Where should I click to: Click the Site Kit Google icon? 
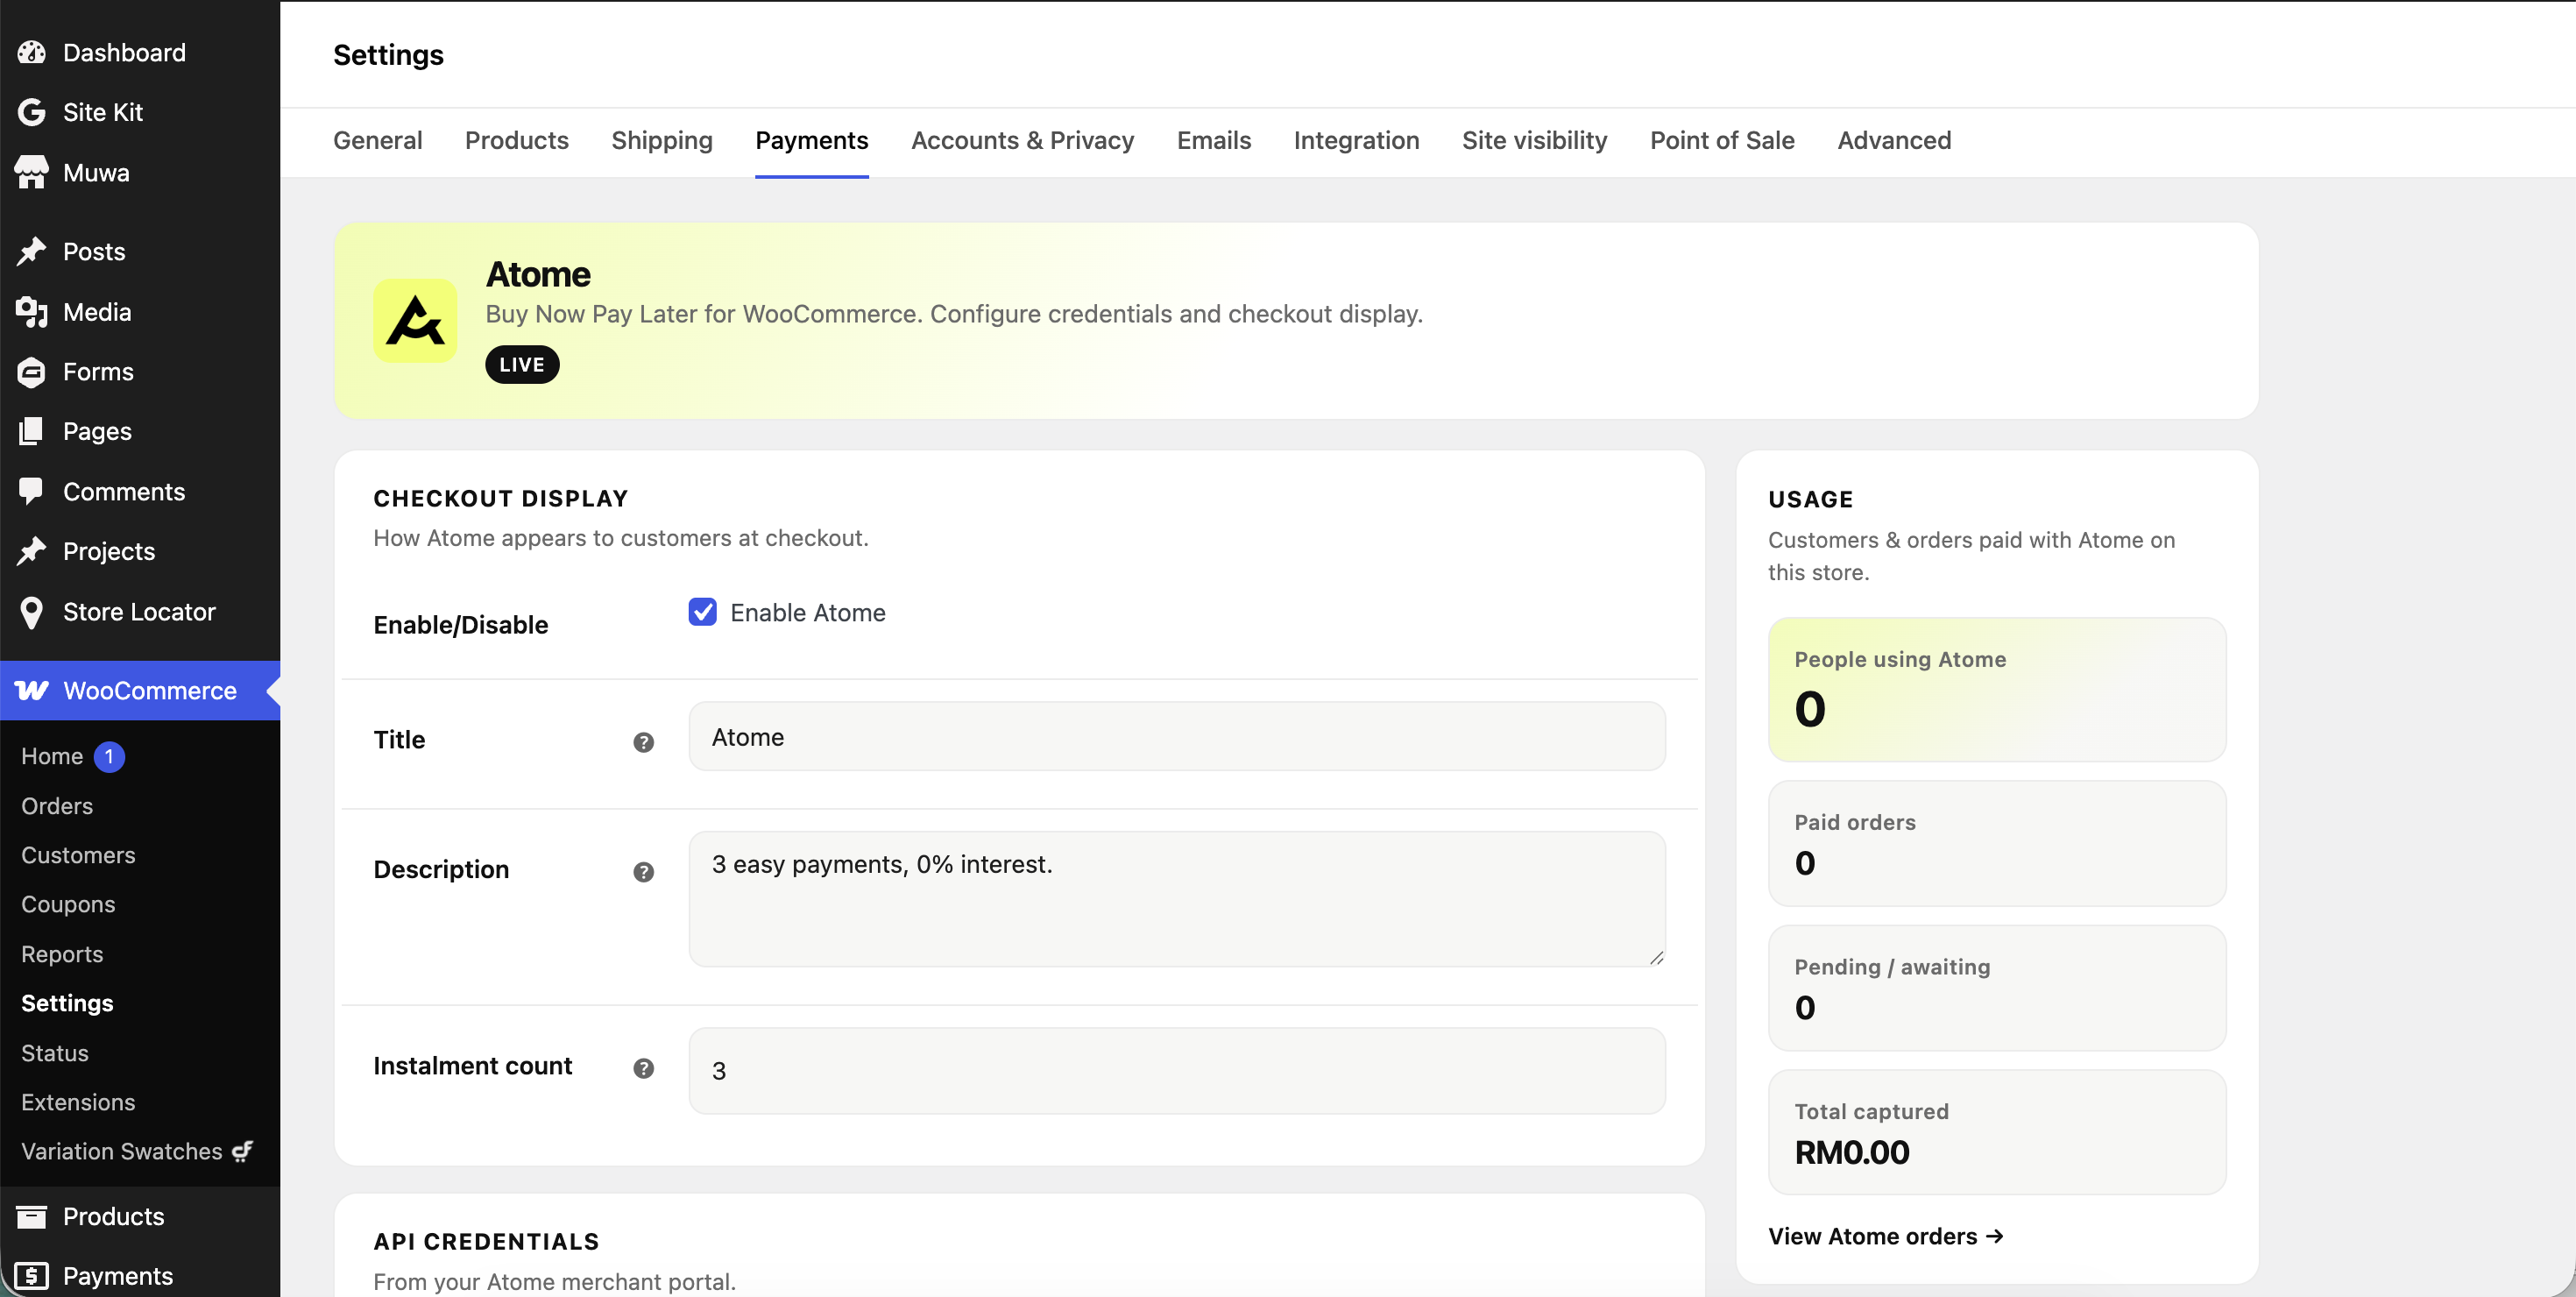[x=32, y=112]
